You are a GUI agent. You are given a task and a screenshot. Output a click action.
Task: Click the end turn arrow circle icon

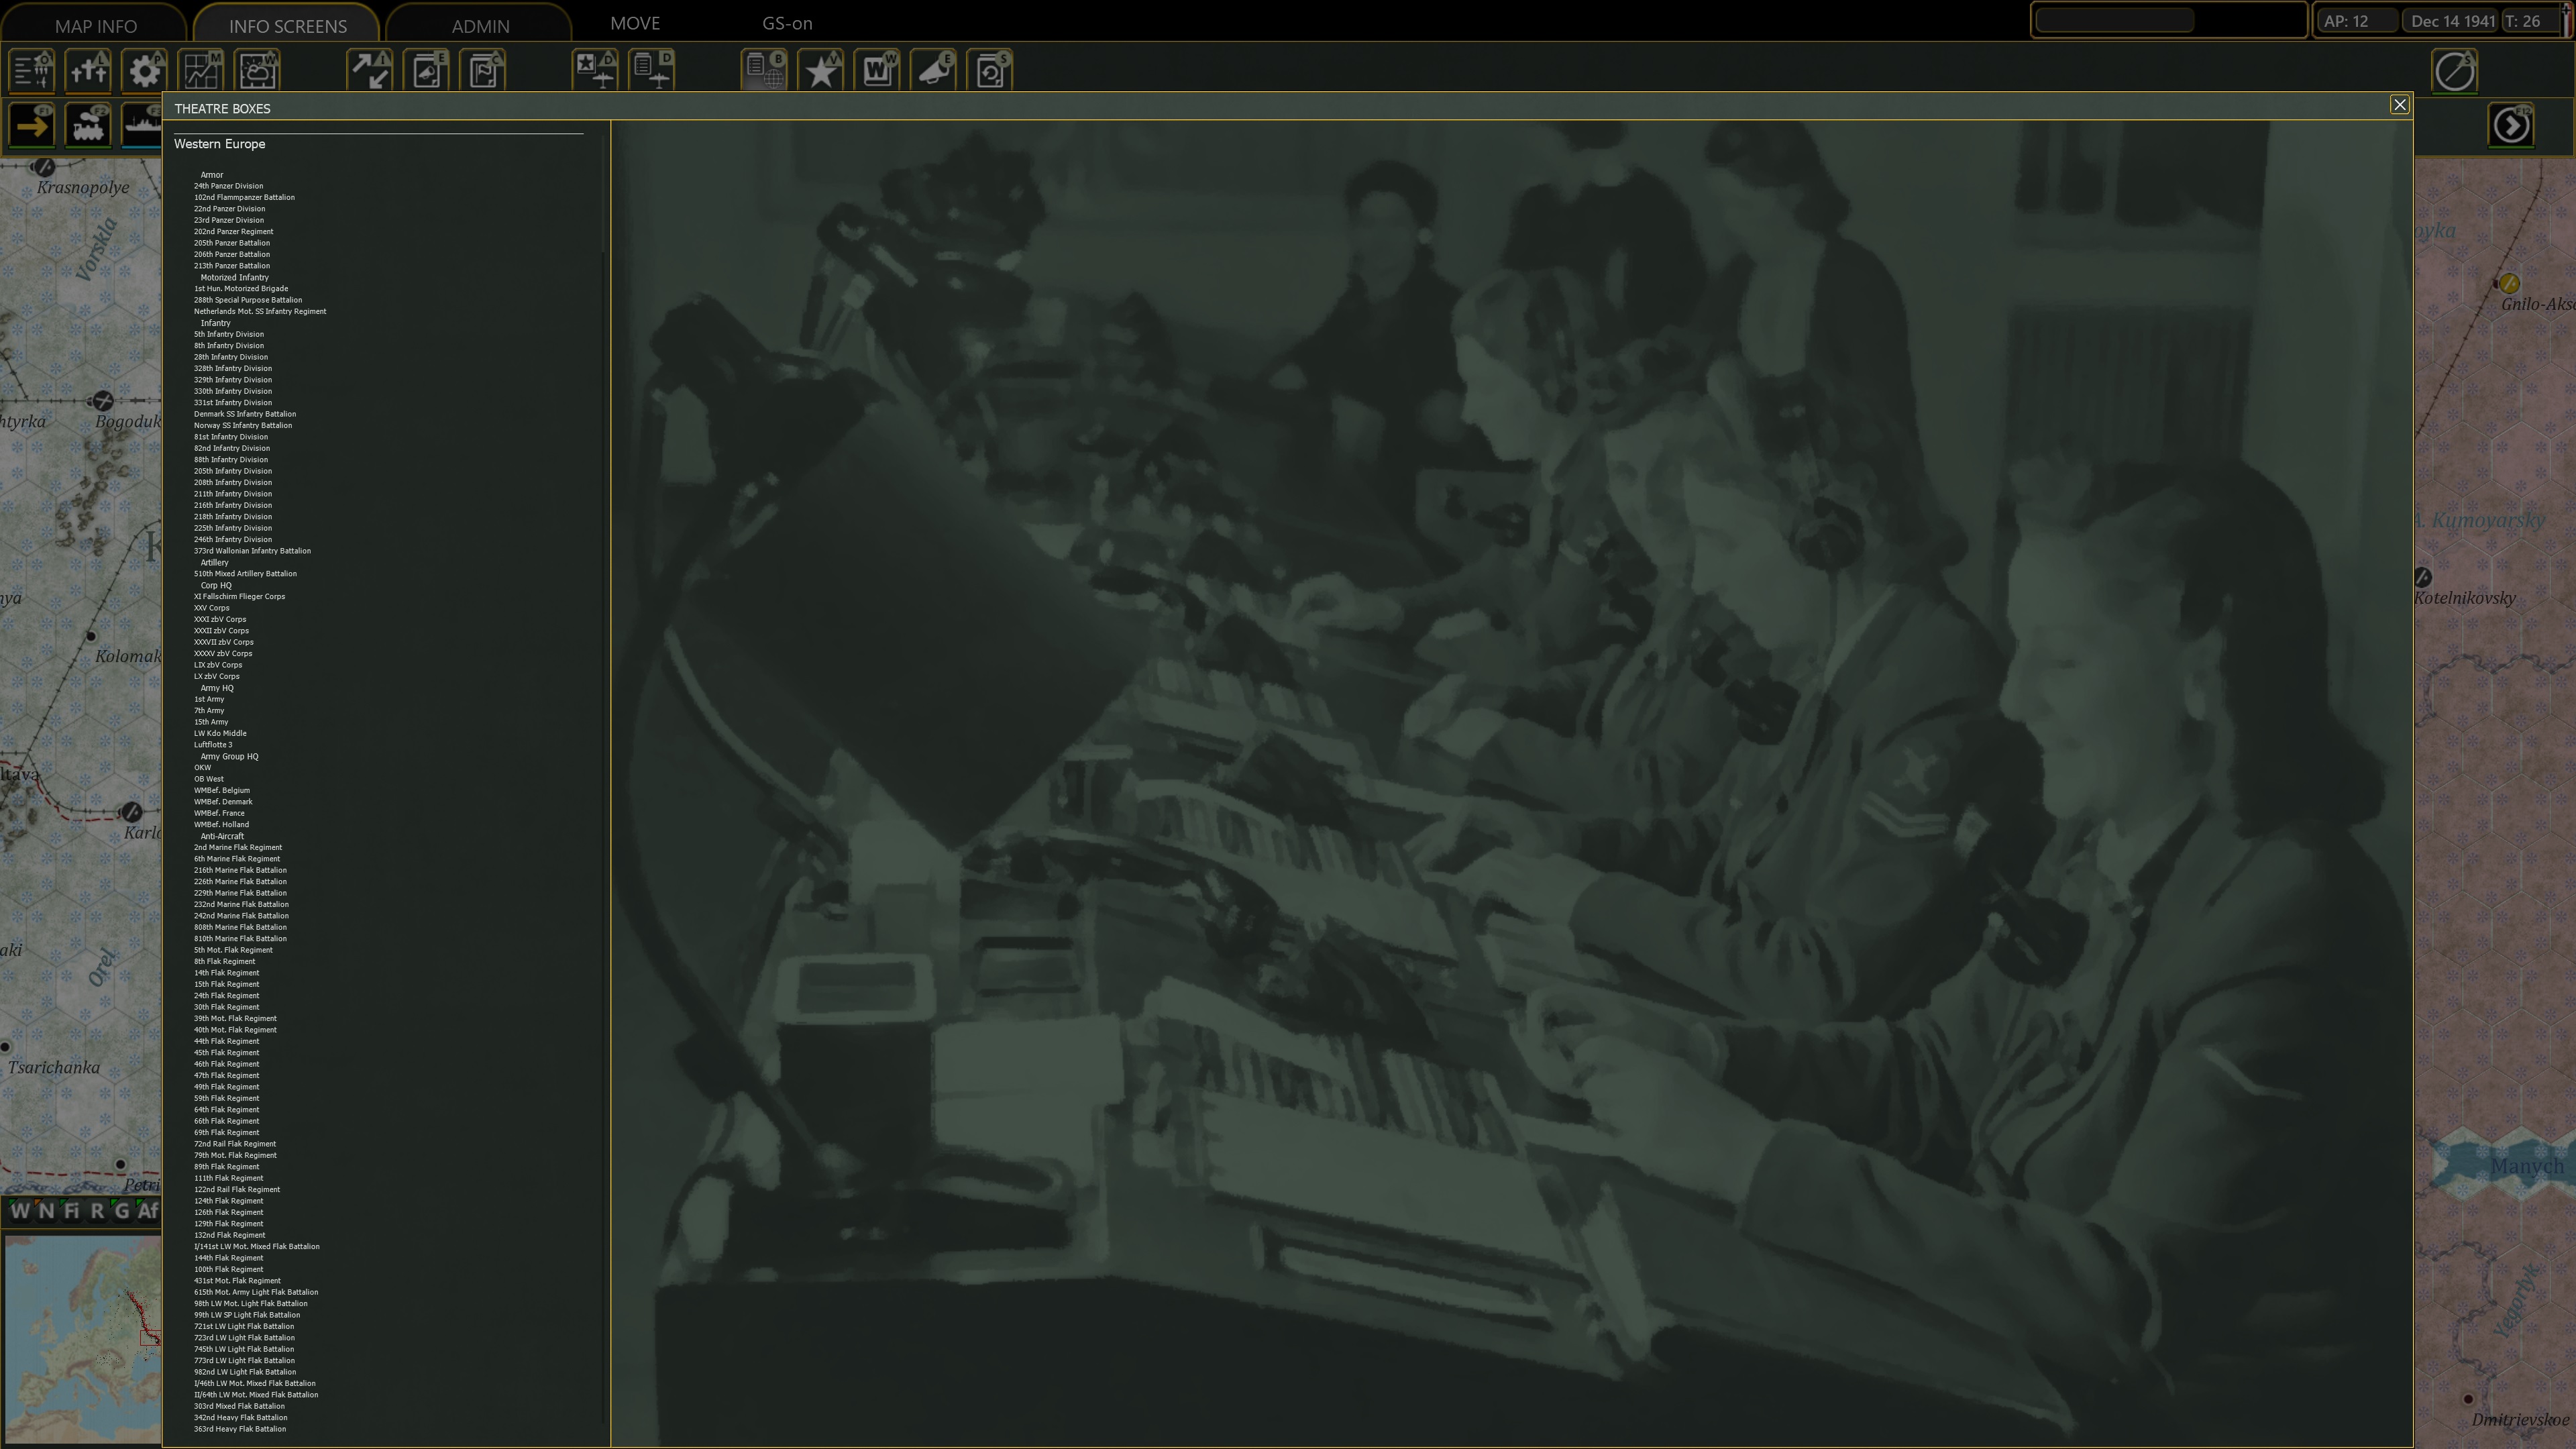pyautogui.click(x=2511, y=125)
